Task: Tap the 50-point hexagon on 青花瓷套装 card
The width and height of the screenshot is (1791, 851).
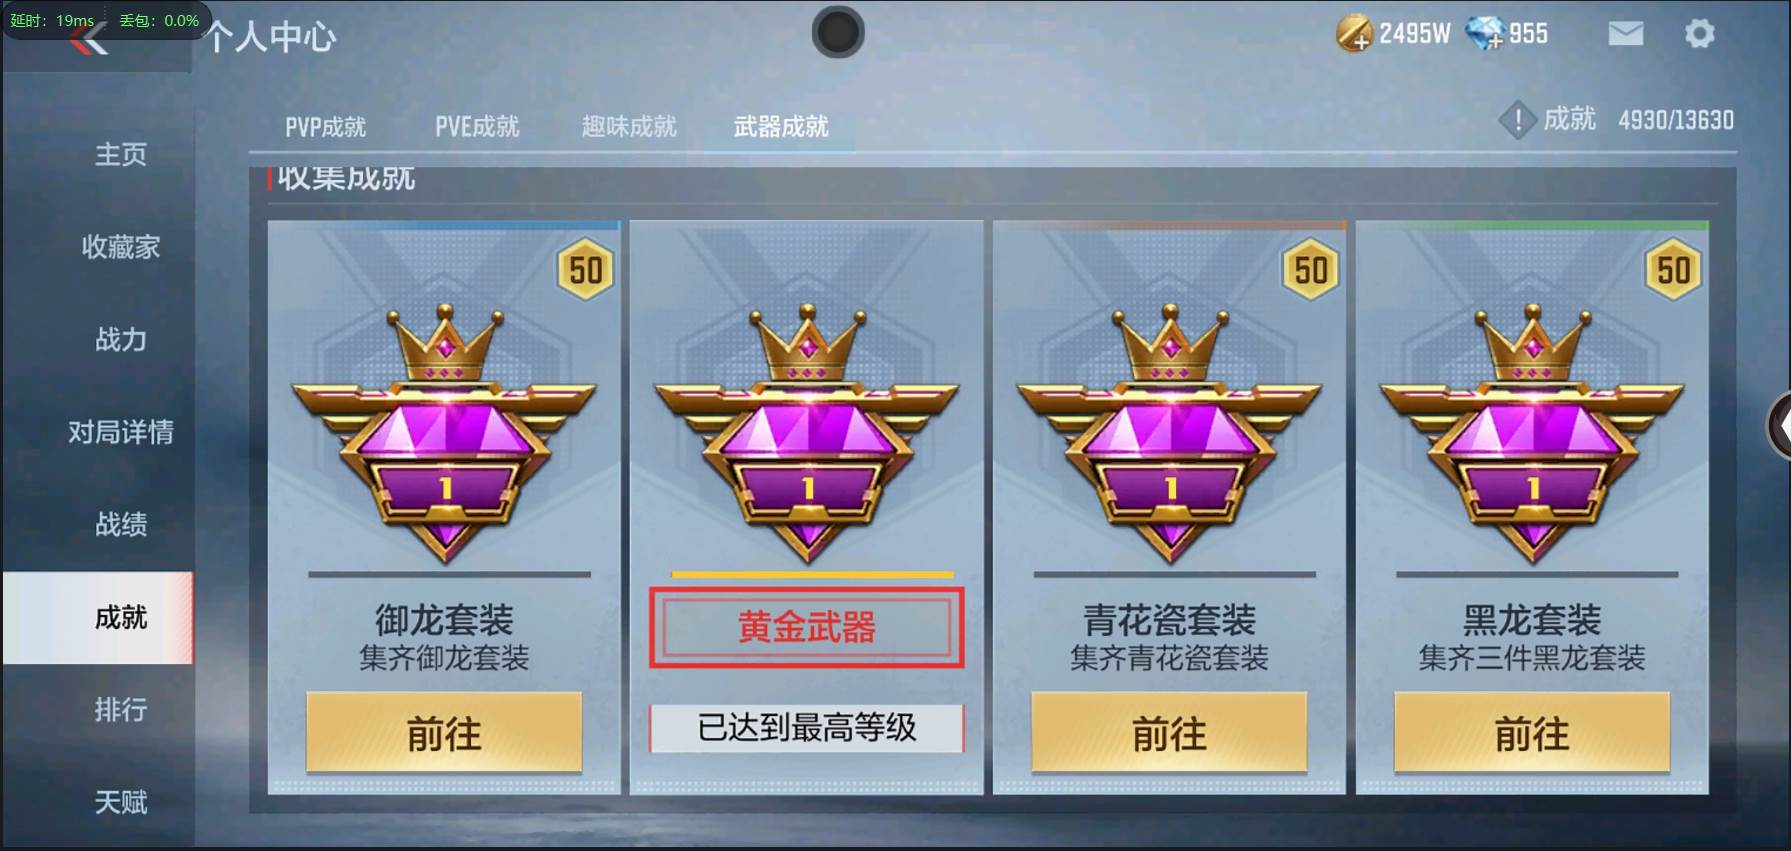Action: pos(1311,269)
